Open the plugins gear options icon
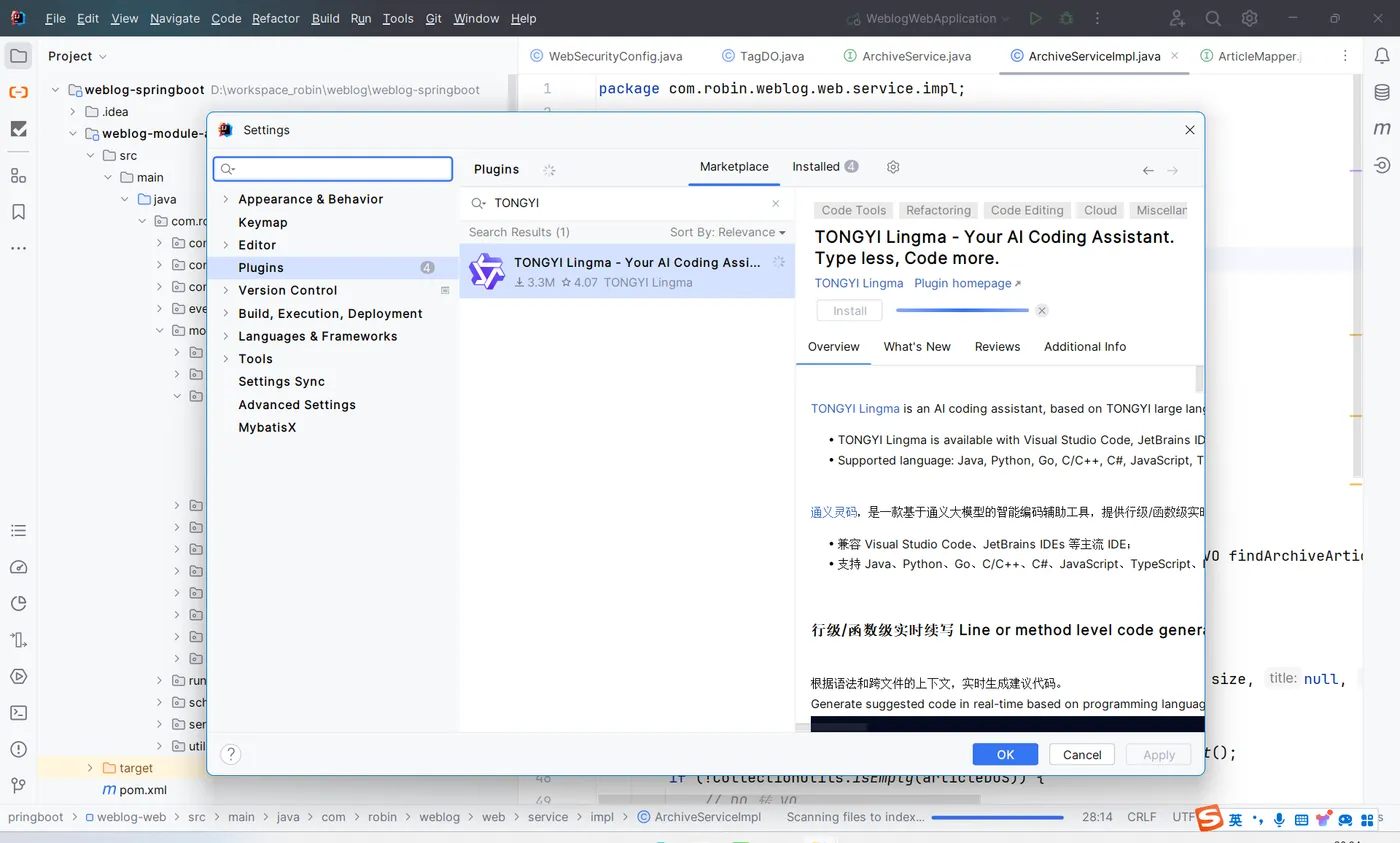 tap(893, 167)
